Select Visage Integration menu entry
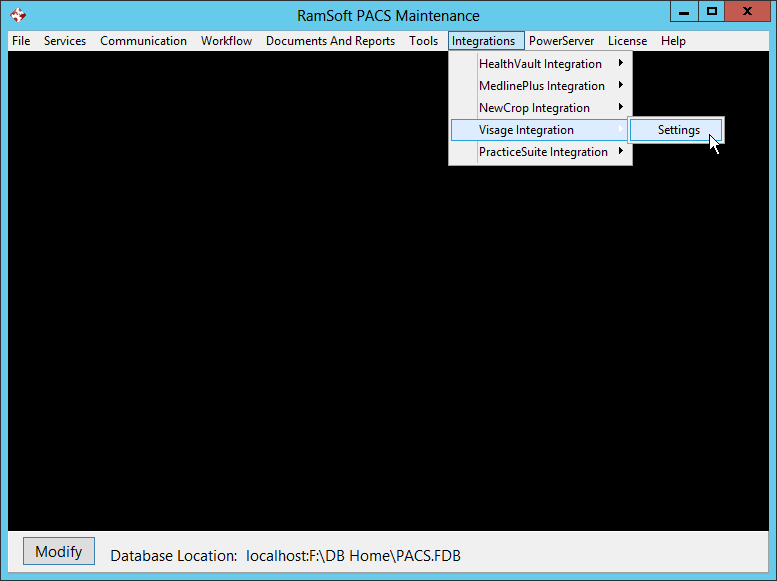This screenshot has width=777, height=581. point(526,130)
